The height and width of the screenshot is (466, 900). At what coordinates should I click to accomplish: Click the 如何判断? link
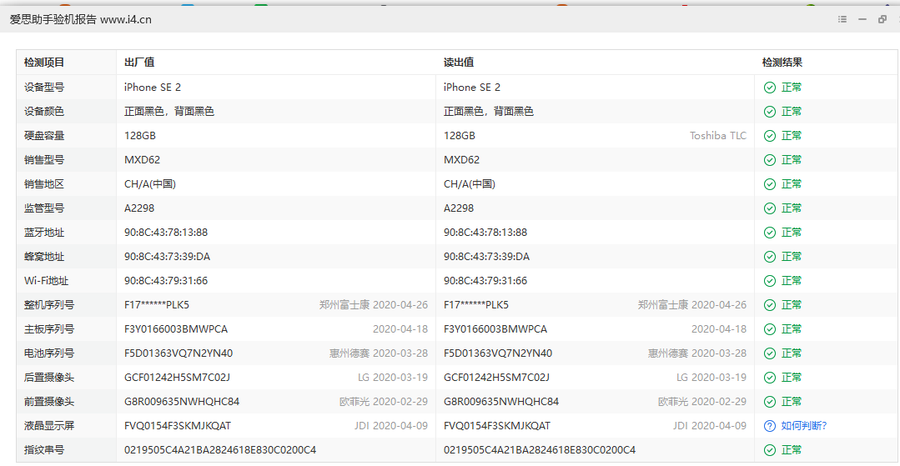click(x=803, y=425)
